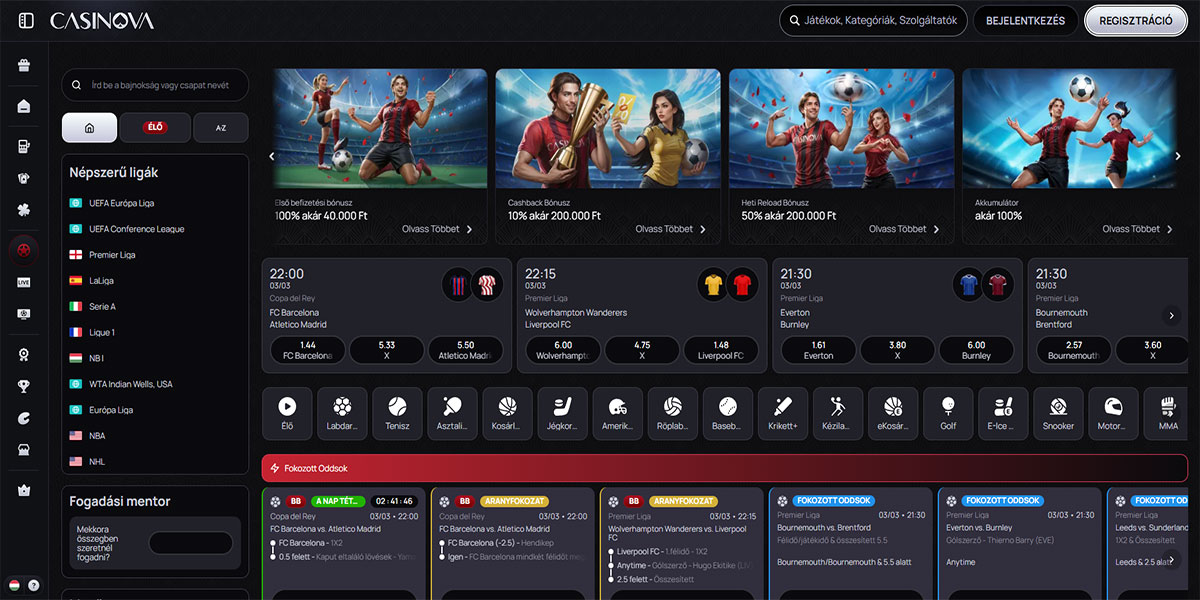The width and height of the screenshot is (1200, 600).
Task: Select the Golf sport icon
Action: point(948,414)
